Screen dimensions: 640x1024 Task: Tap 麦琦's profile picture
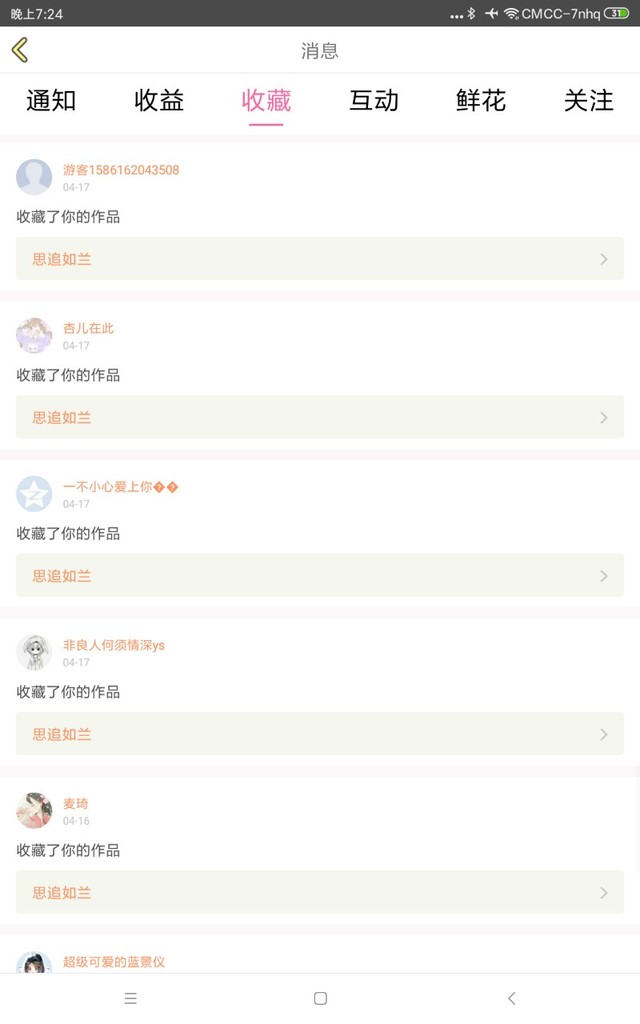point(34,810)
